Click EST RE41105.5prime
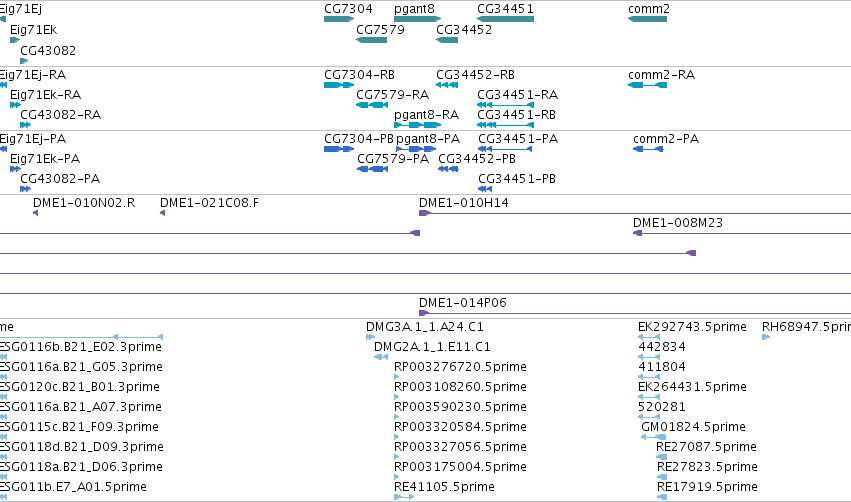Viewport: 851px width, 502px height. pos(444,487)
